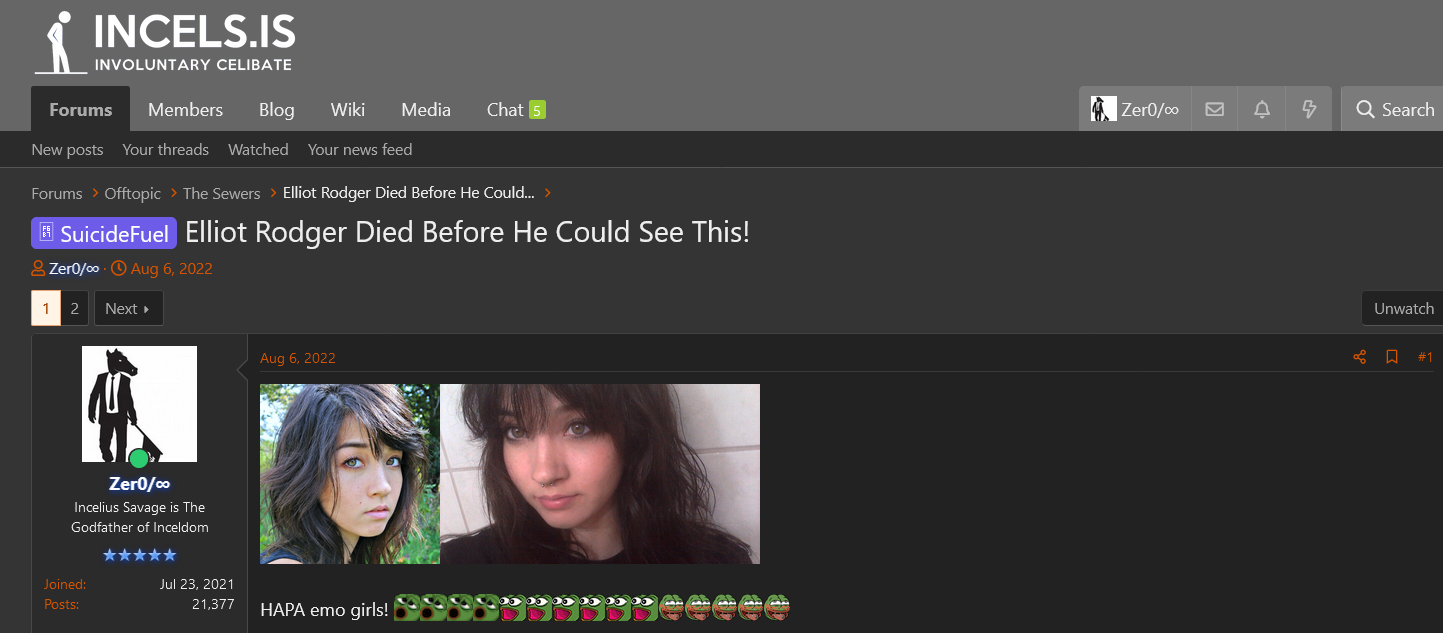
Task: Click the small avatar beside Zer0/∞ in navbar
Action: tap(1103, 109)
